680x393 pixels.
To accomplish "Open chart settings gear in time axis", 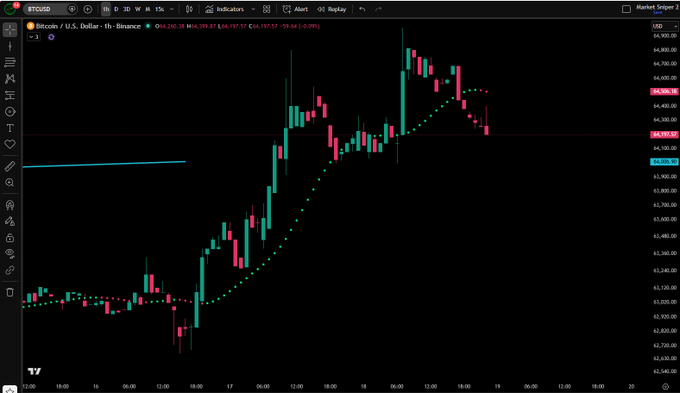I will [x=665, y=386].
